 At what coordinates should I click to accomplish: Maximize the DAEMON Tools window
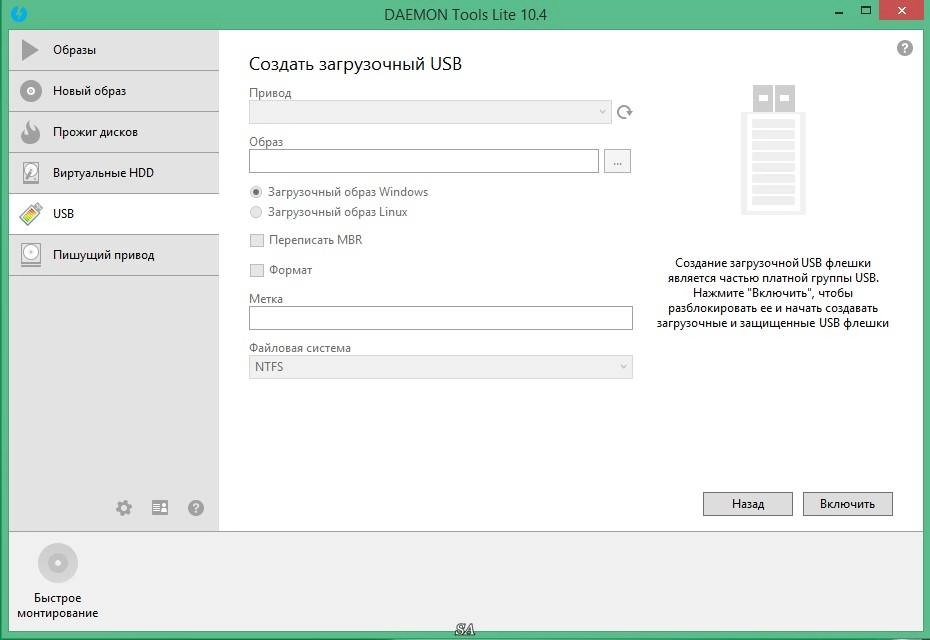point(866,11)
